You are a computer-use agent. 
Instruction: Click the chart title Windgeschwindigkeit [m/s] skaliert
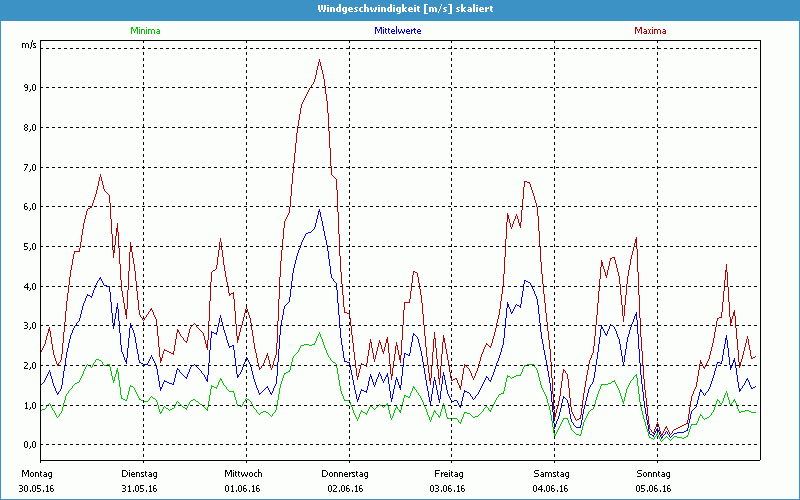[405, 9]
